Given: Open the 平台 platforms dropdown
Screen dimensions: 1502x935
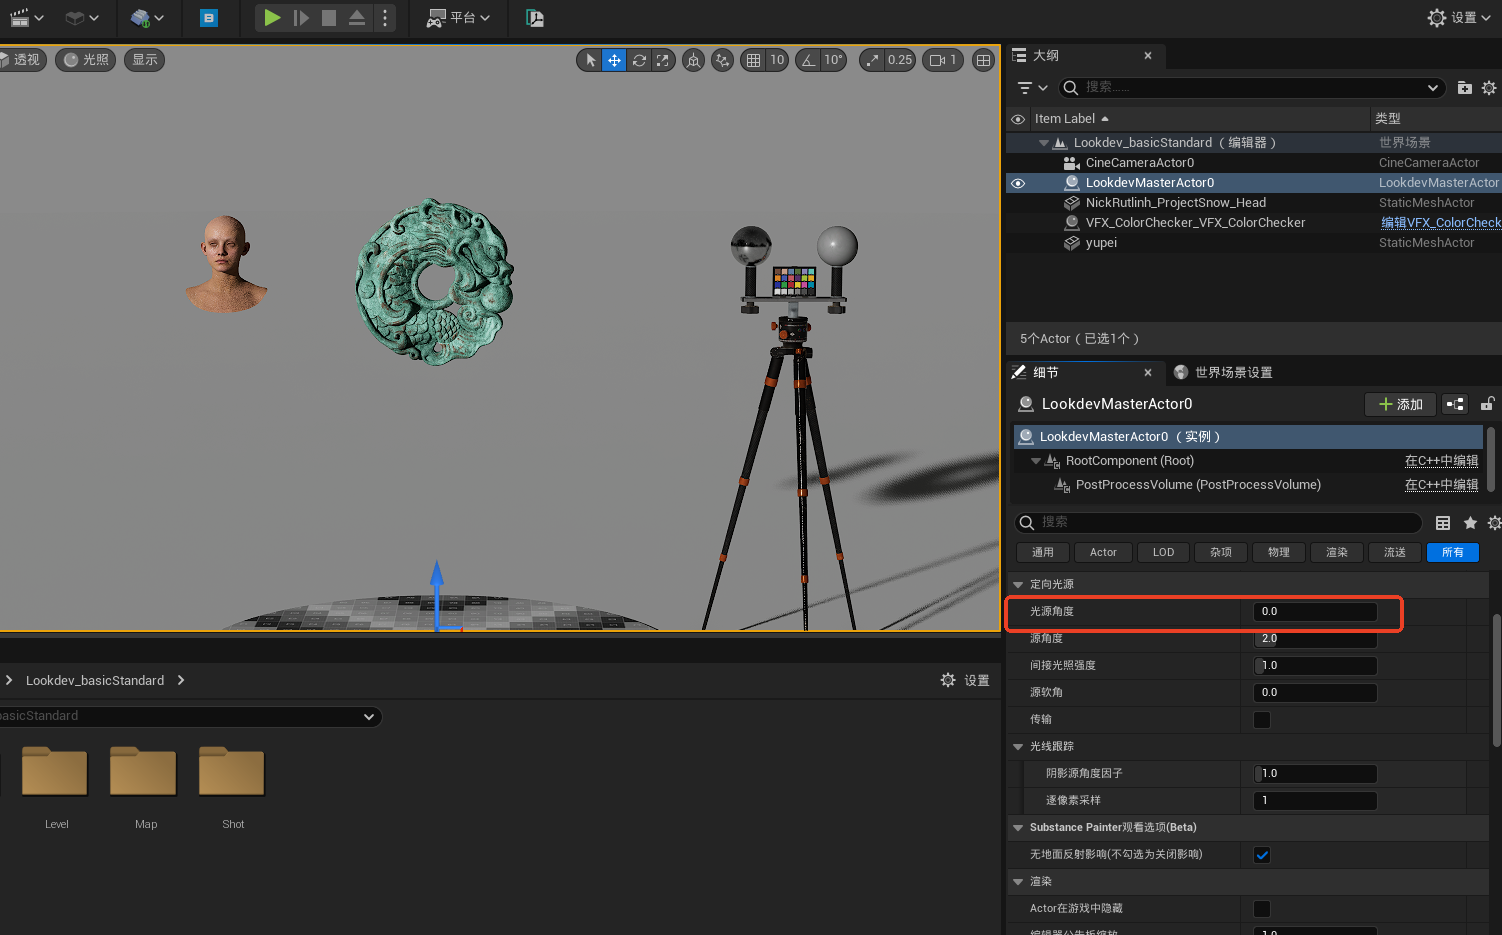Looking at the screenshot, I should (458, 18).
